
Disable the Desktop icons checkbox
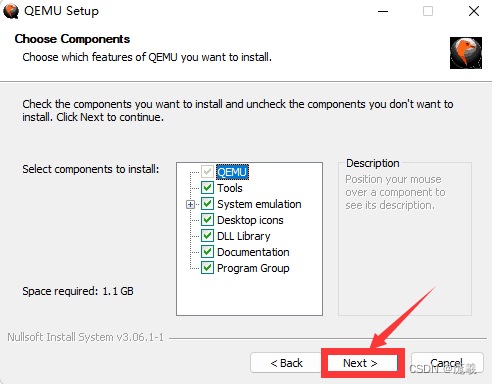pos(207,220)
